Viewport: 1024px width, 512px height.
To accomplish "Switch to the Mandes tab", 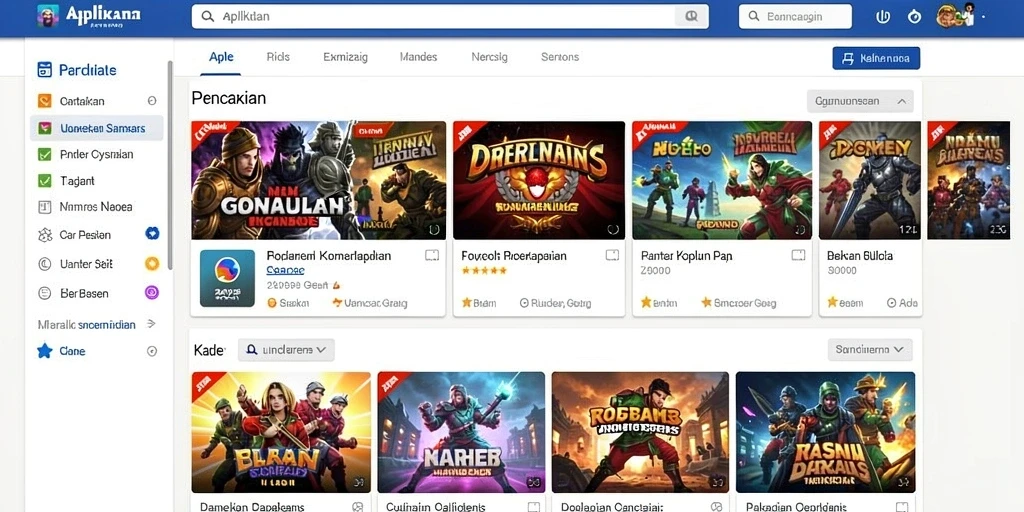I will click(x=419, y=57).
